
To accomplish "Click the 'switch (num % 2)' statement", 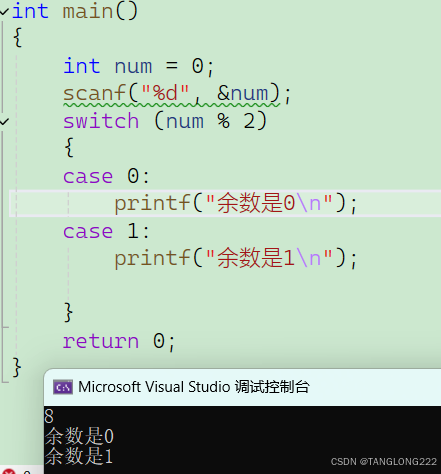I will pyautogui.click(x=165, y=121).
